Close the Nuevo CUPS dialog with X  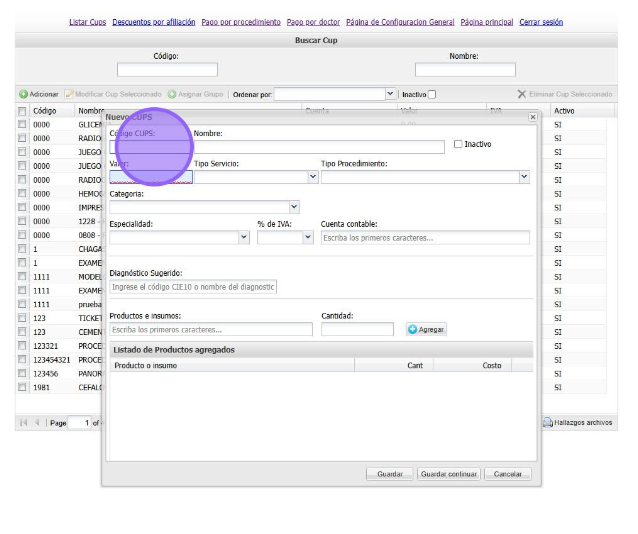click(532, 117)
